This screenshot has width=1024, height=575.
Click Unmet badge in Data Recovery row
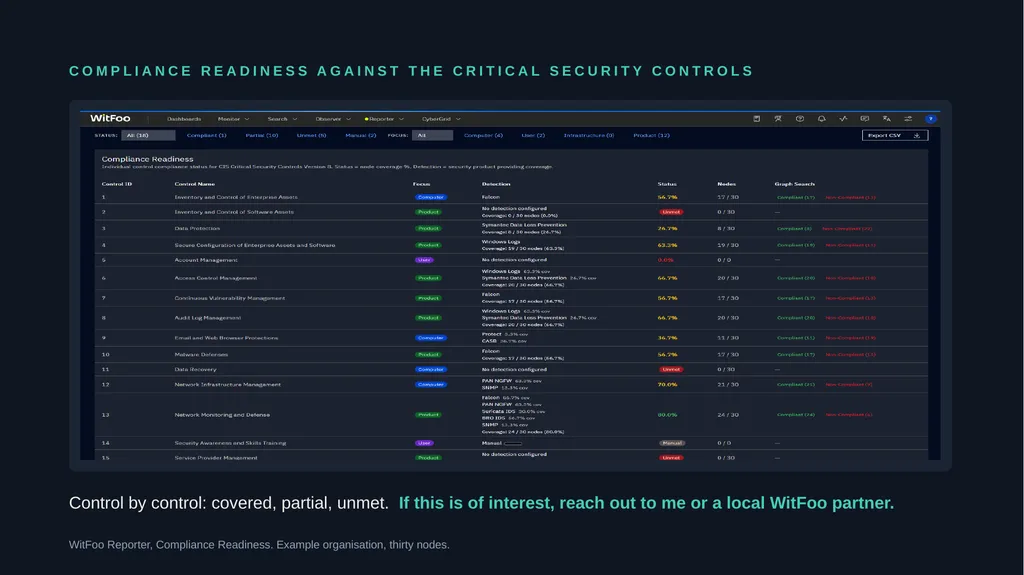coord(671,370)
